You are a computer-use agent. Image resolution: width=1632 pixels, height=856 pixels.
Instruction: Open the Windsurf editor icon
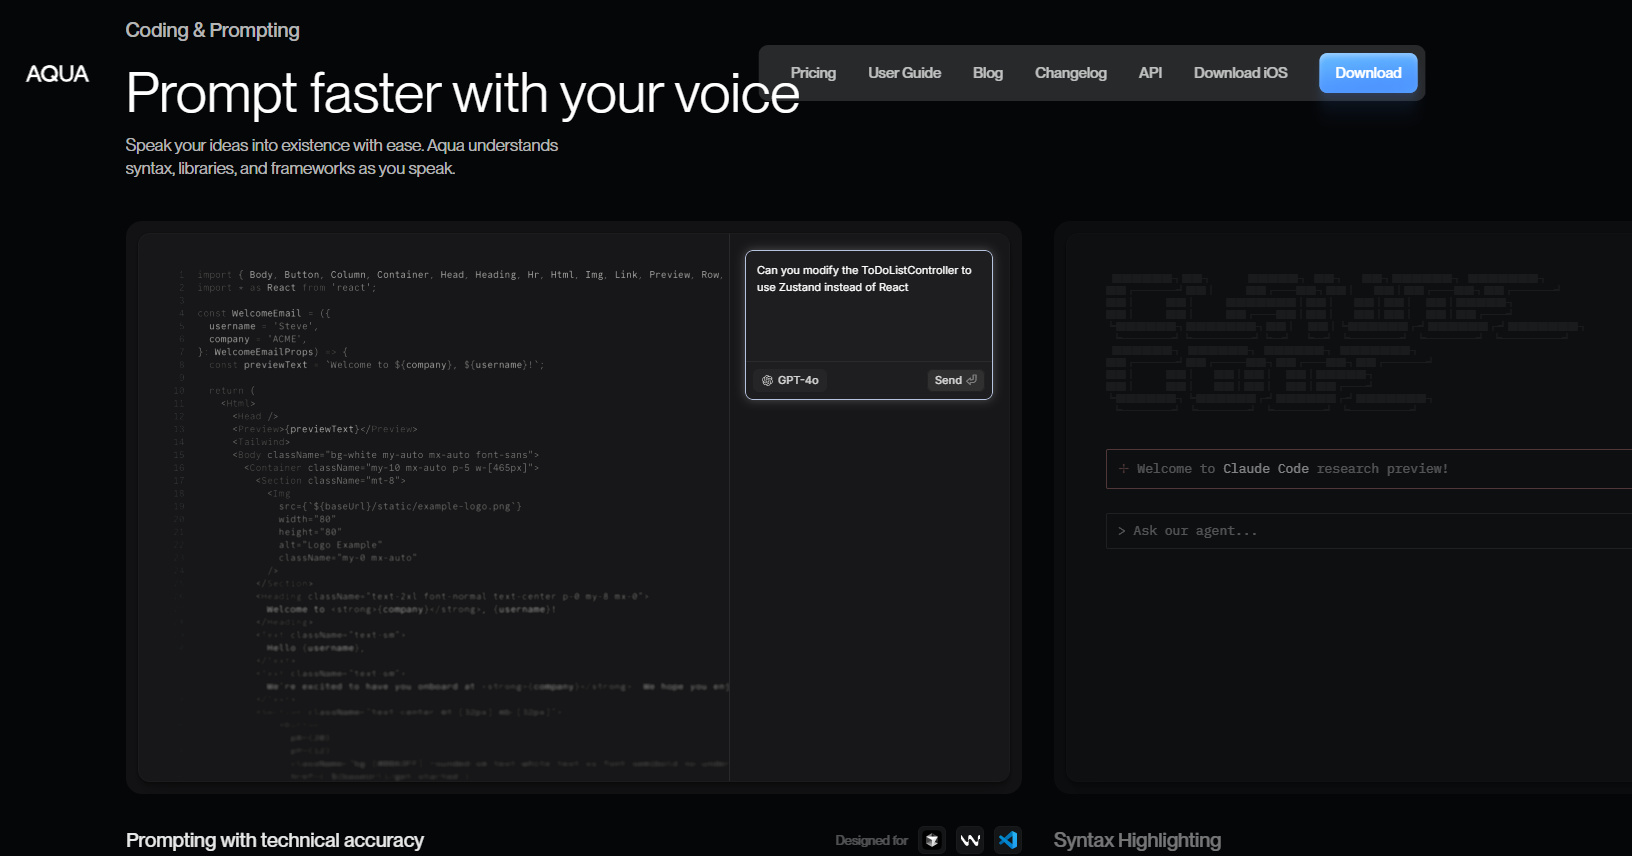click(x=970, y=840)
